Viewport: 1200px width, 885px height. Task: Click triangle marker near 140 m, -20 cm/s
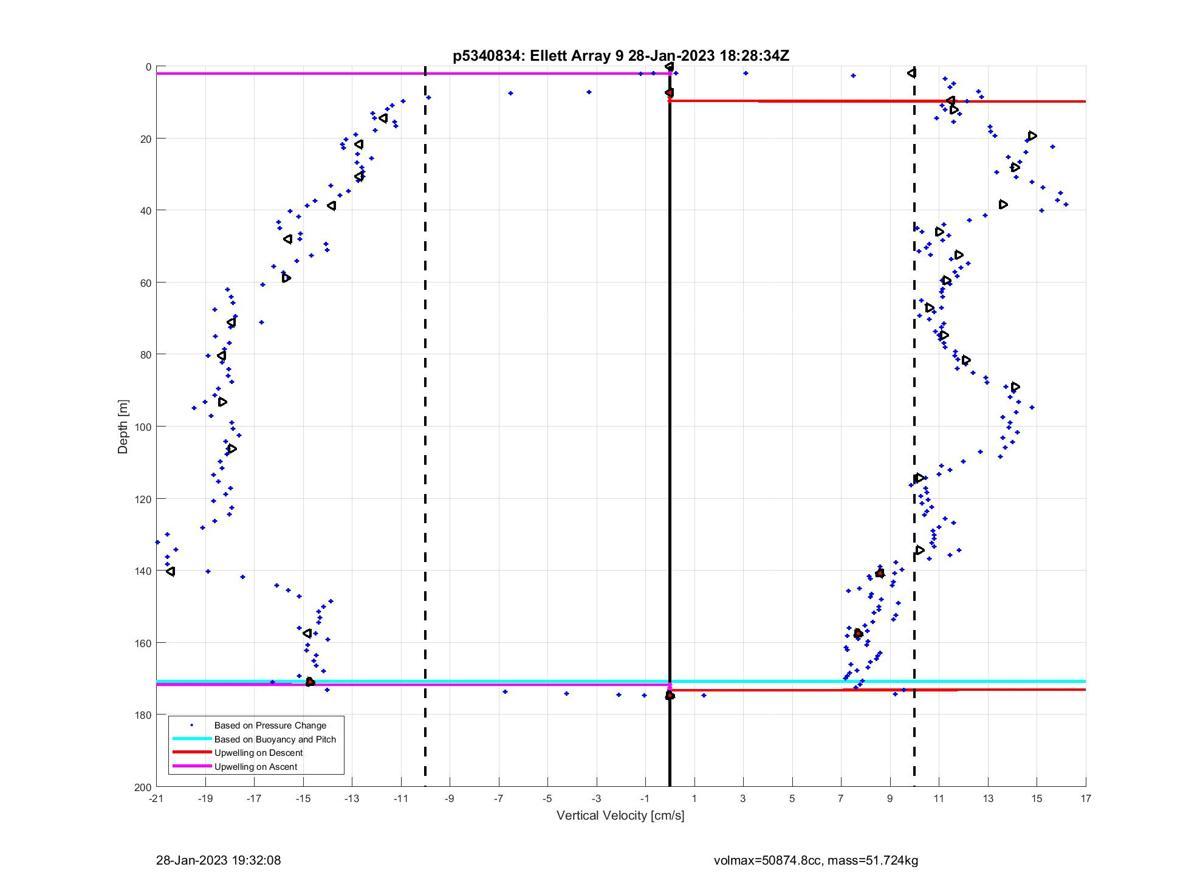tap(170, 571)
